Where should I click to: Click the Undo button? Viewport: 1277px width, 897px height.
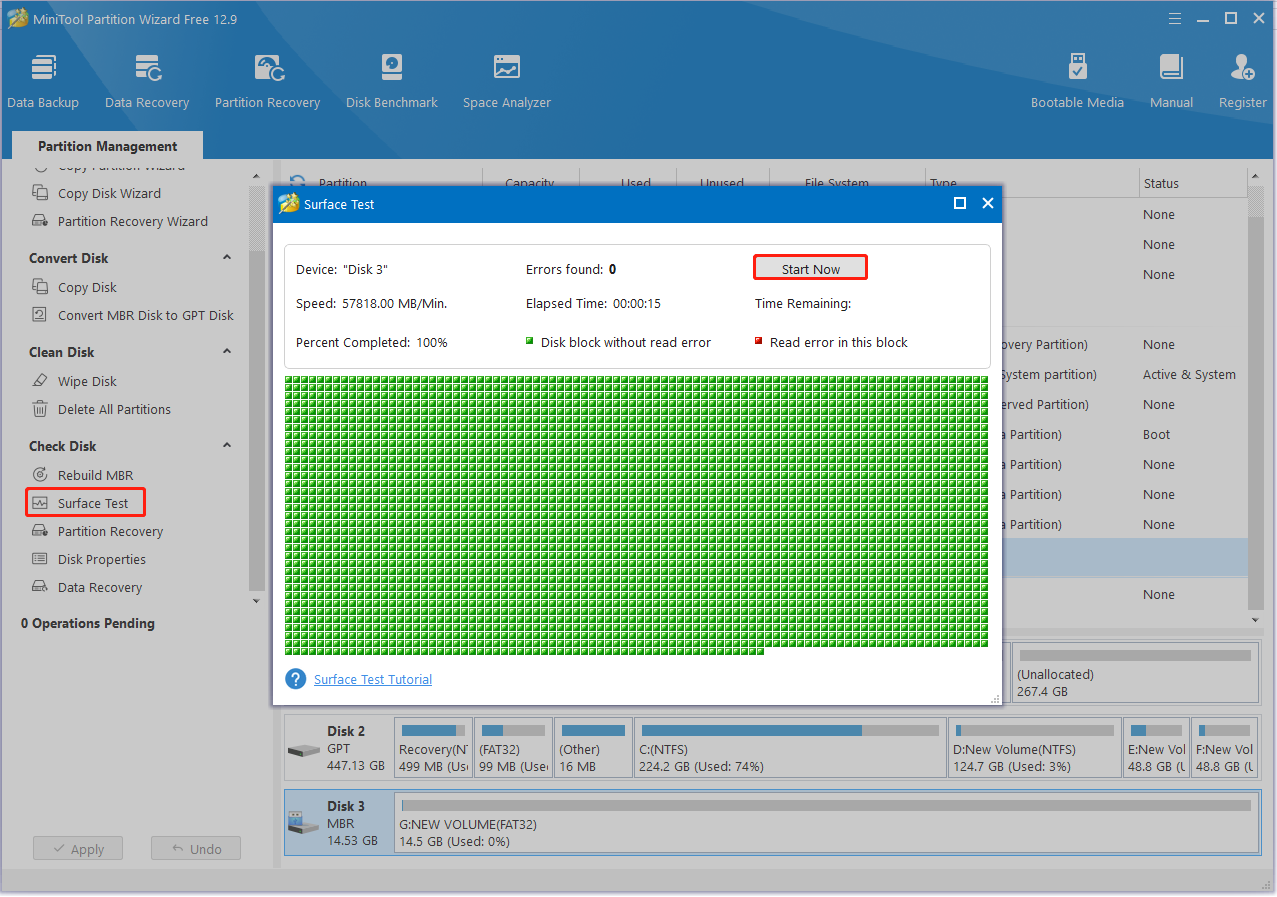pos(195,848)
